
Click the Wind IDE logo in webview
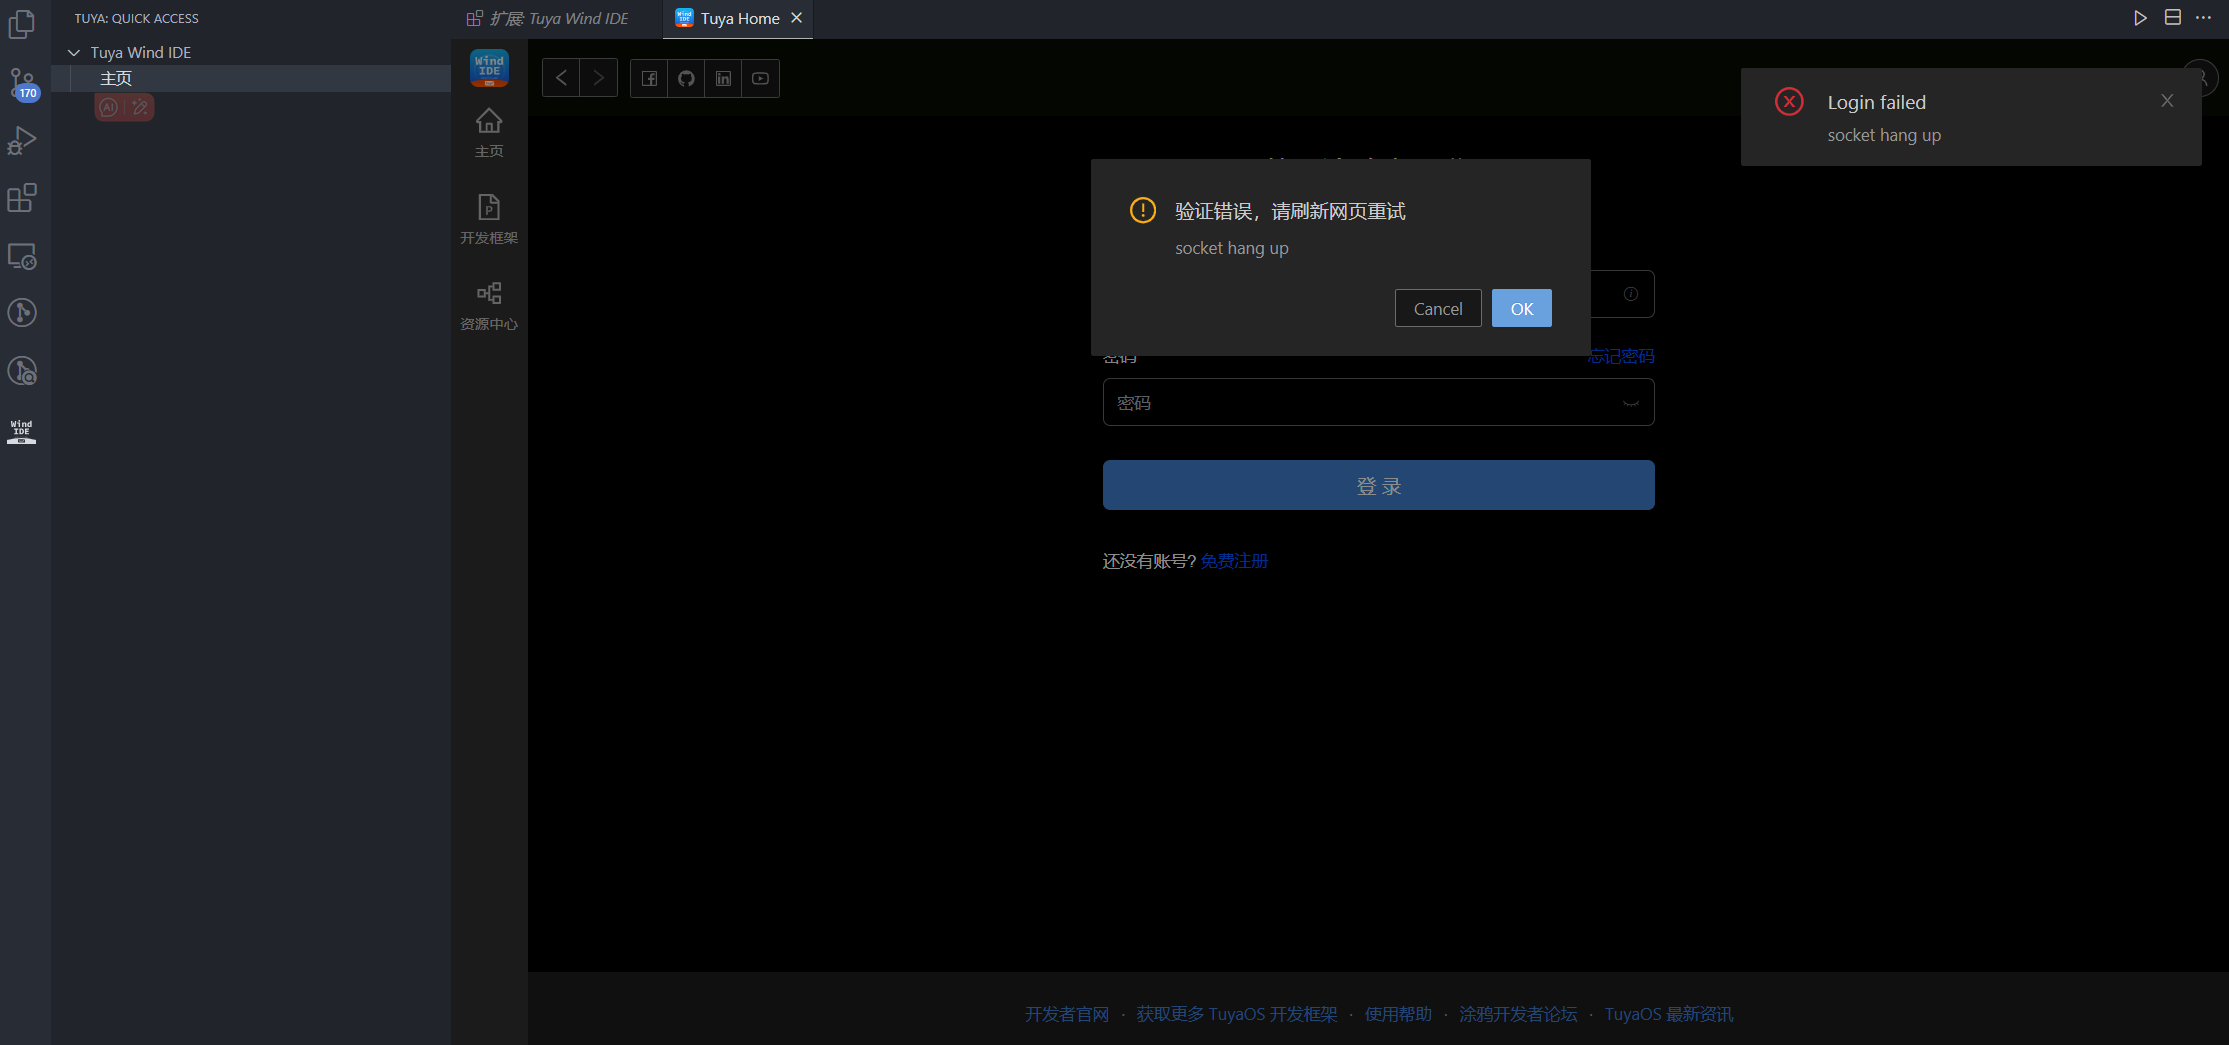[x=489, y=68]
